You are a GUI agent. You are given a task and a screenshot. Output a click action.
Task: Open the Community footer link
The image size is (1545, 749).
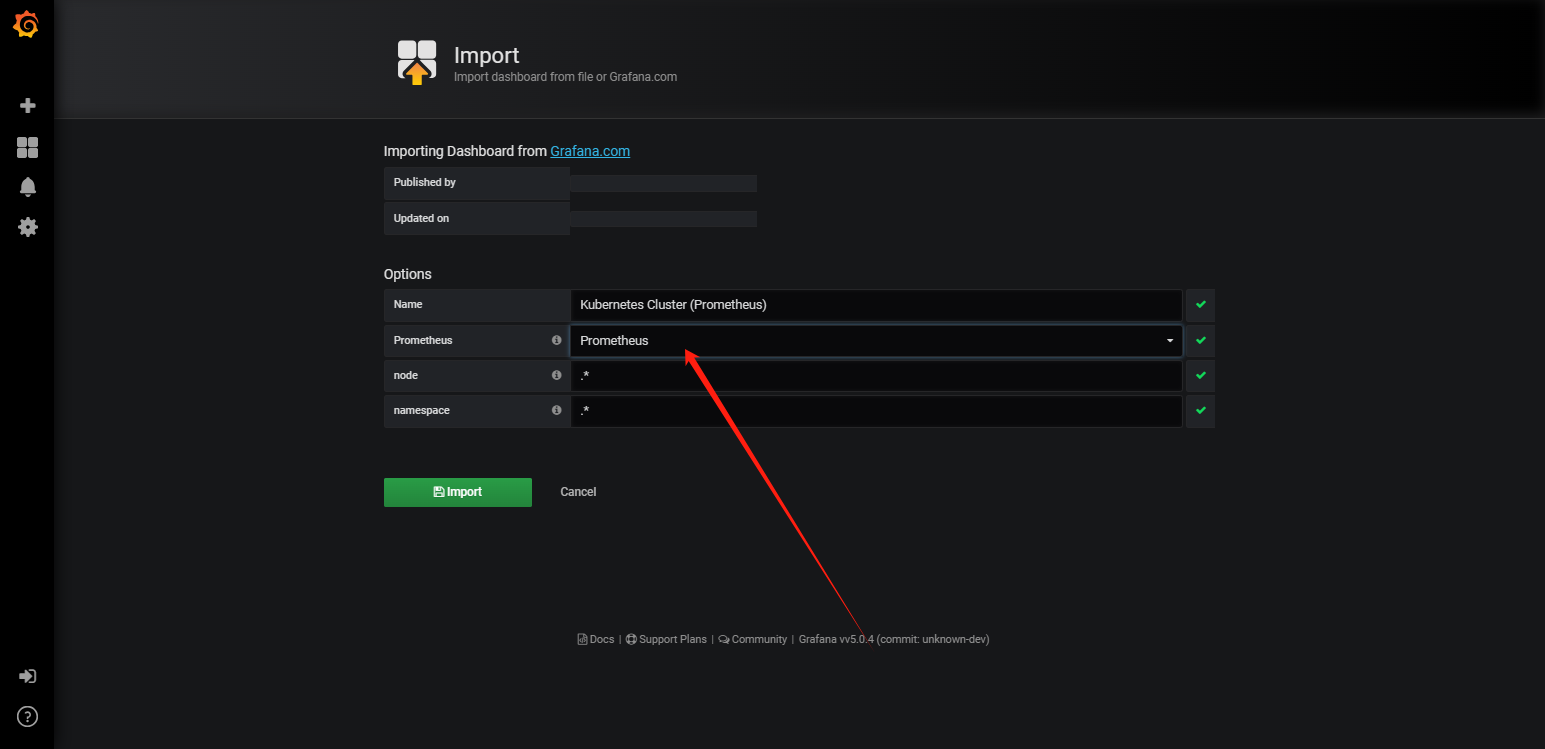click(x=752, y=639)
